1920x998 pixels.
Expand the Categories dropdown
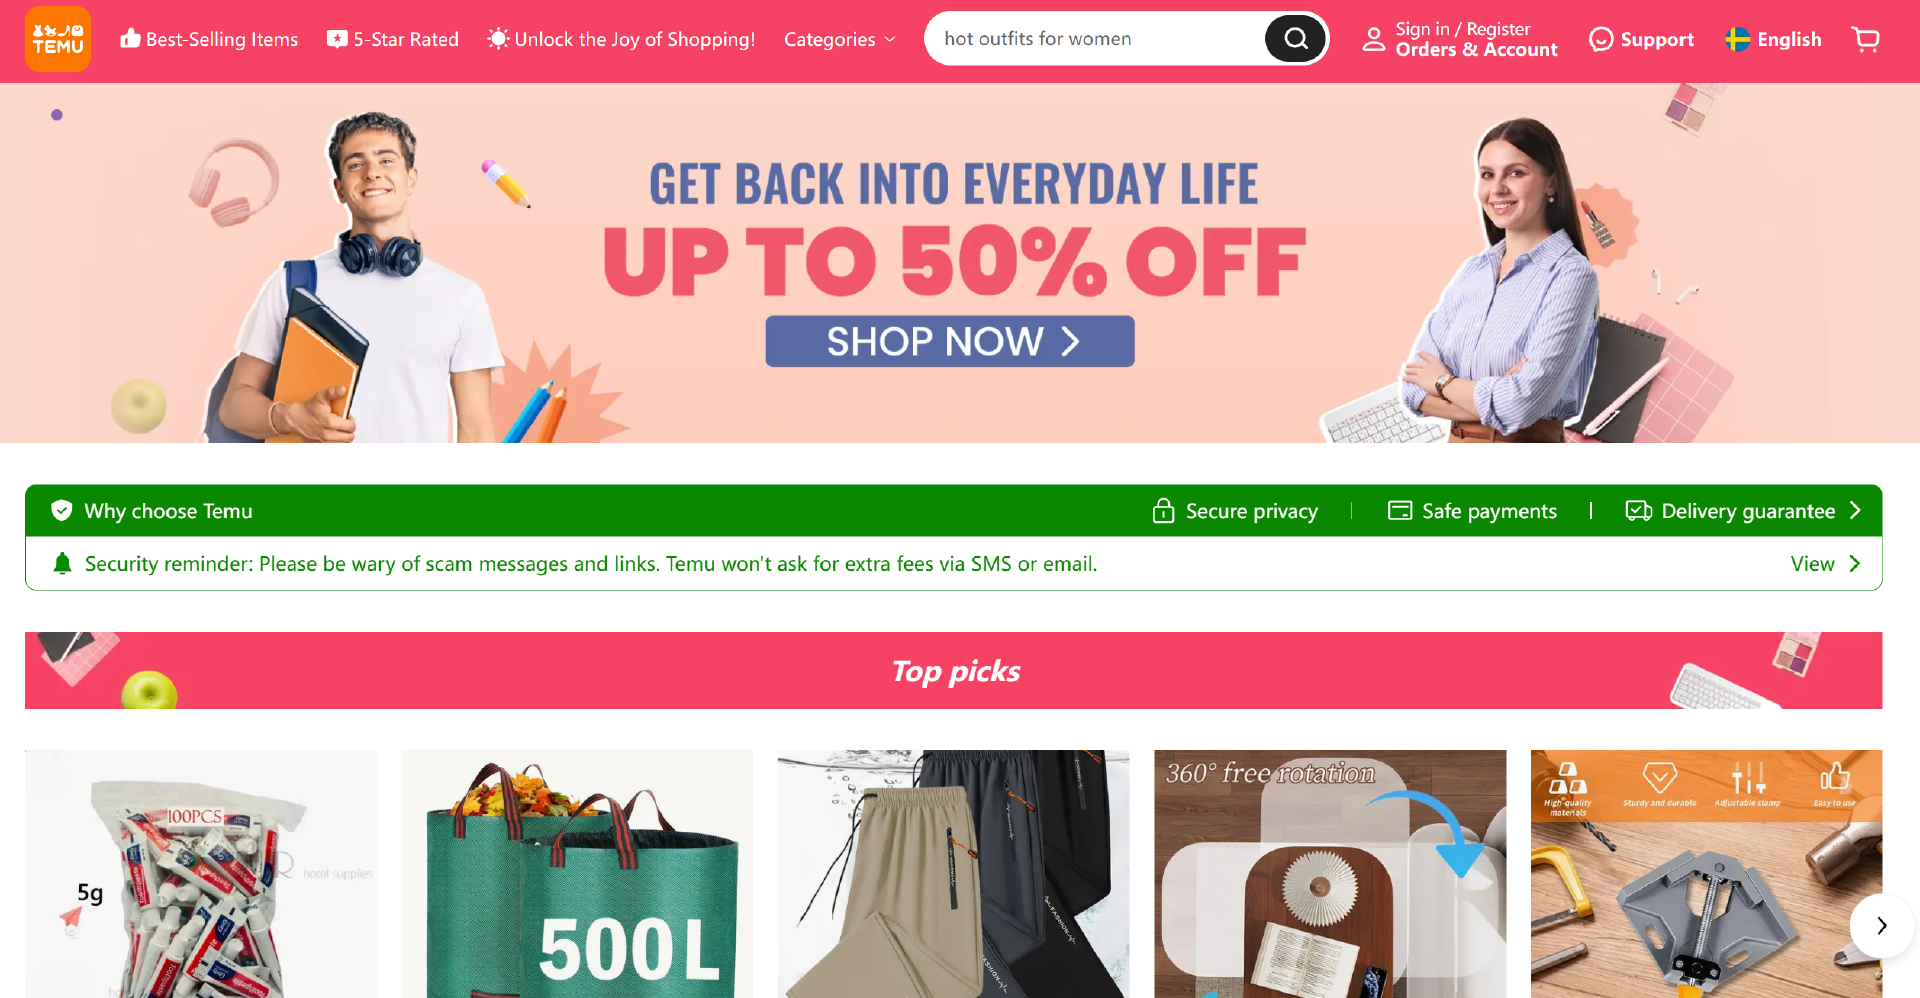point(839,39)
